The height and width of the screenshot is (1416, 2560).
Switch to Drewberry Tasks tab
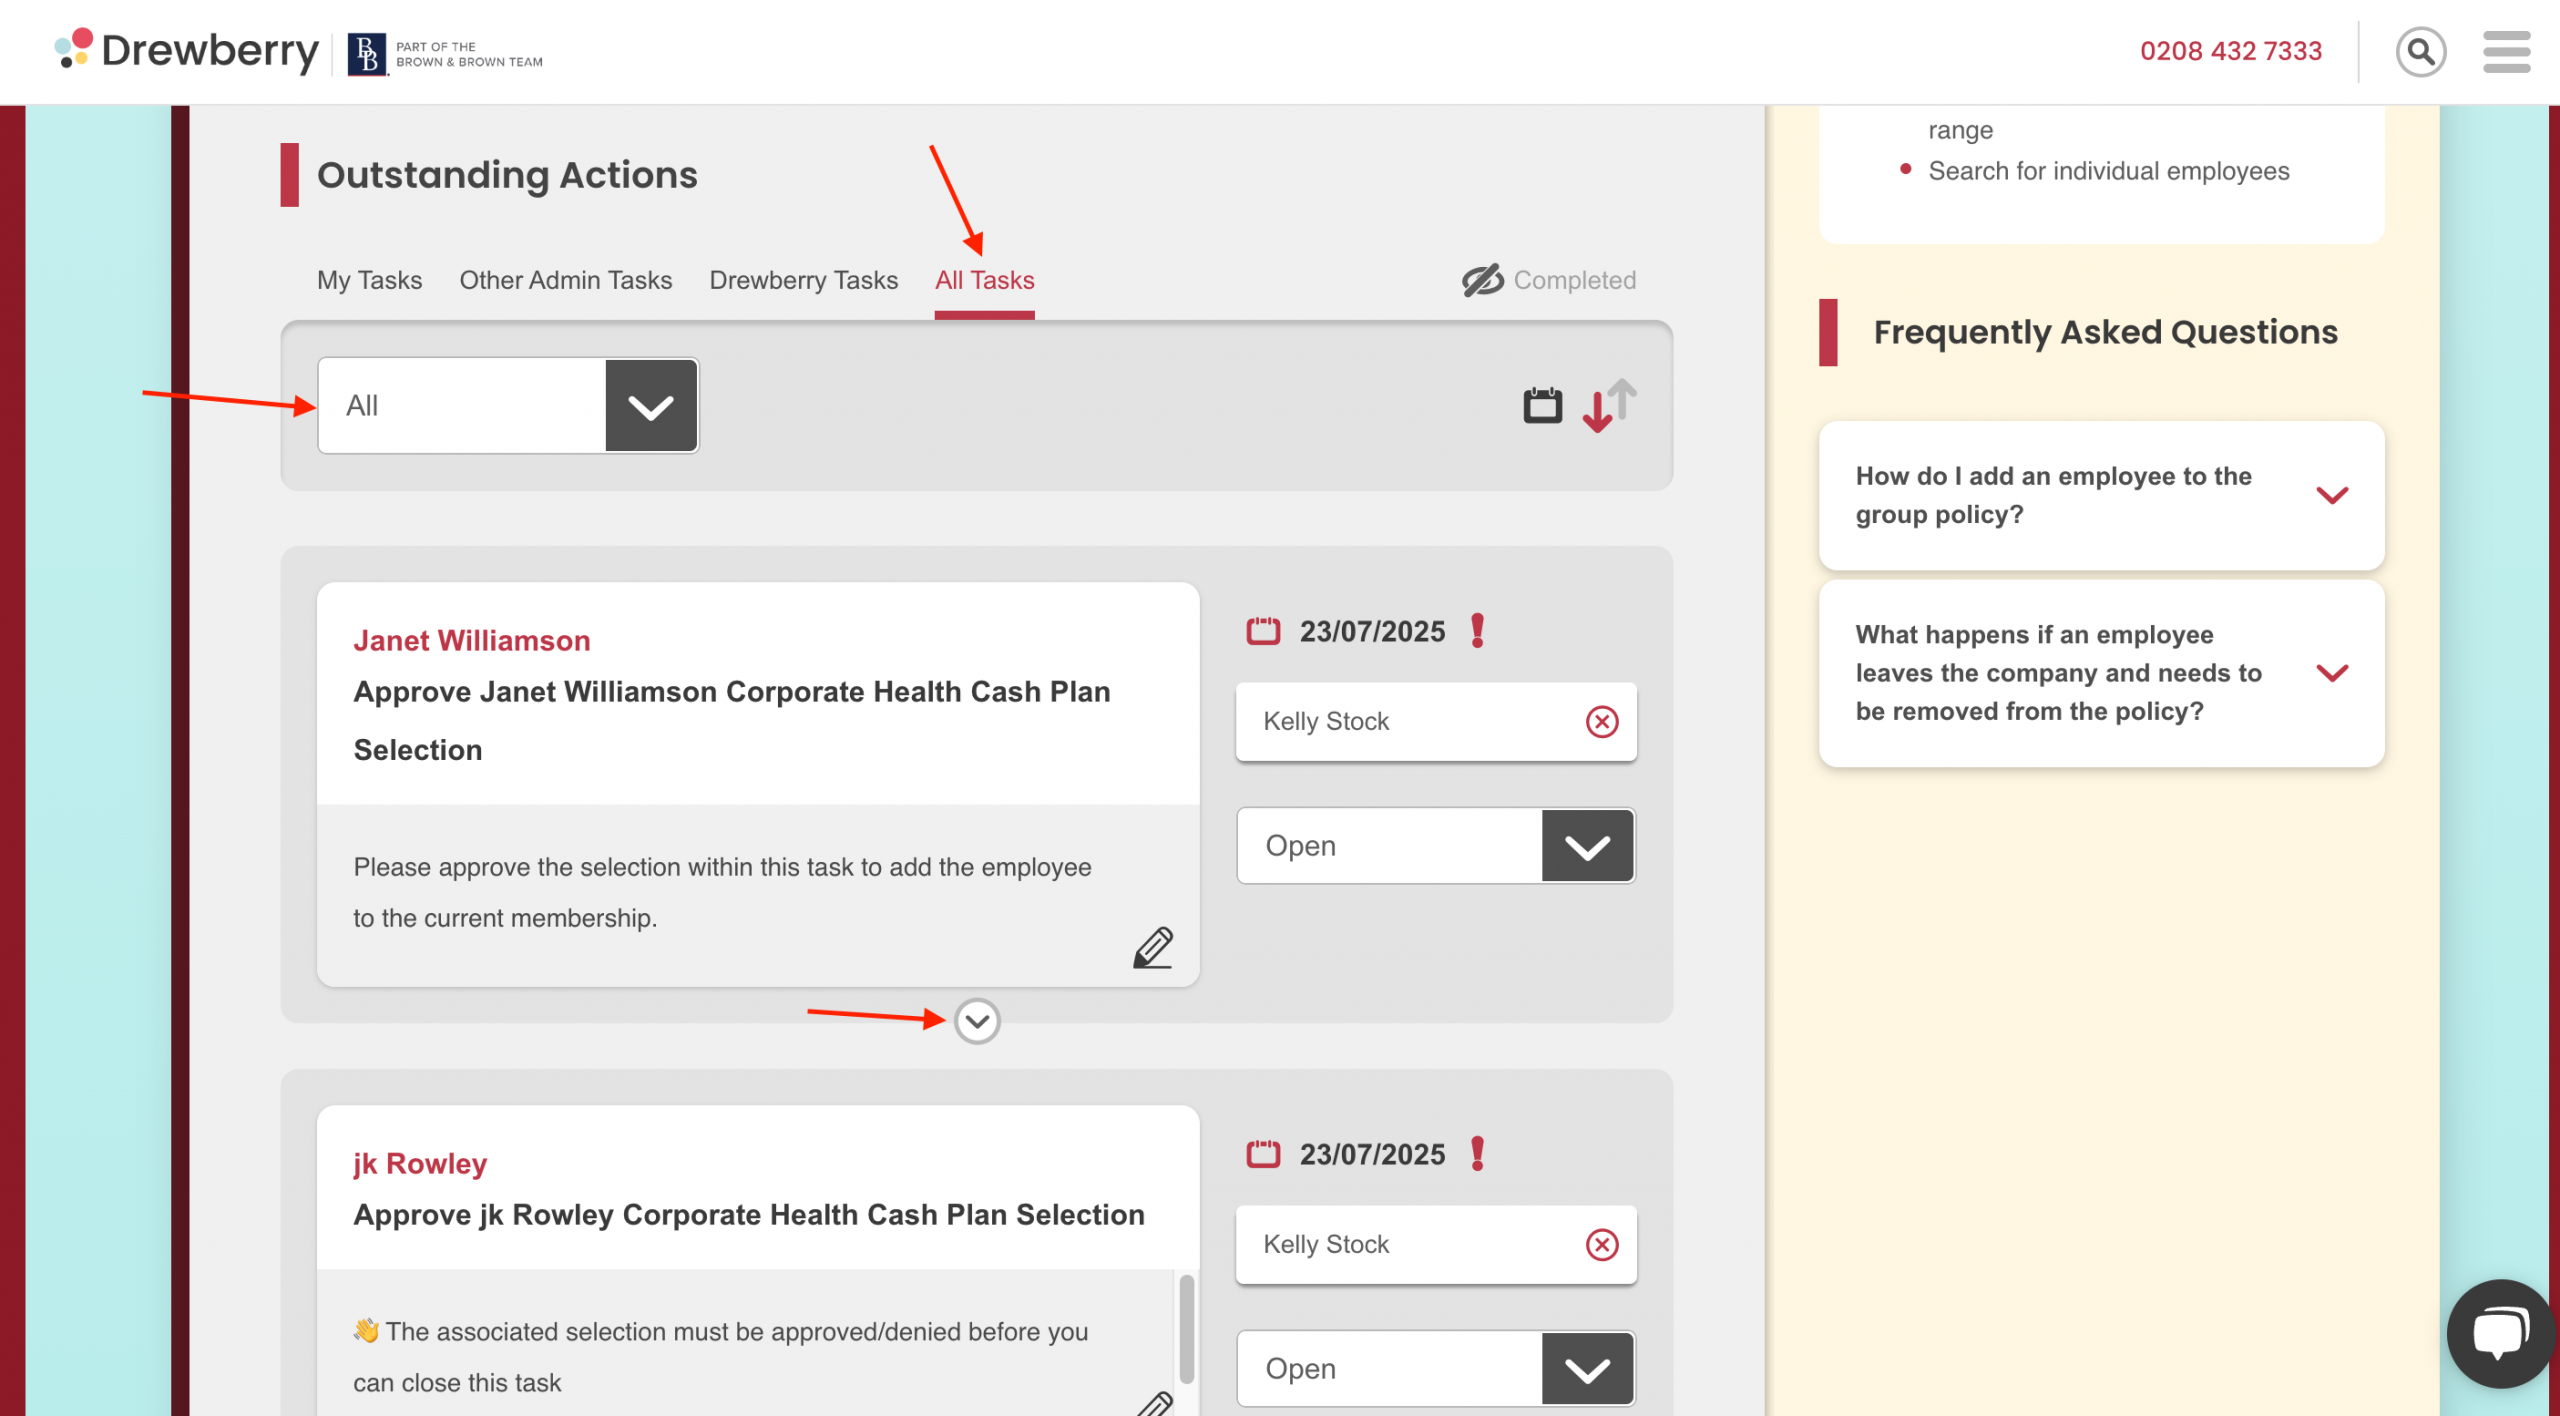pyautogui.click(x=803, y=280)
